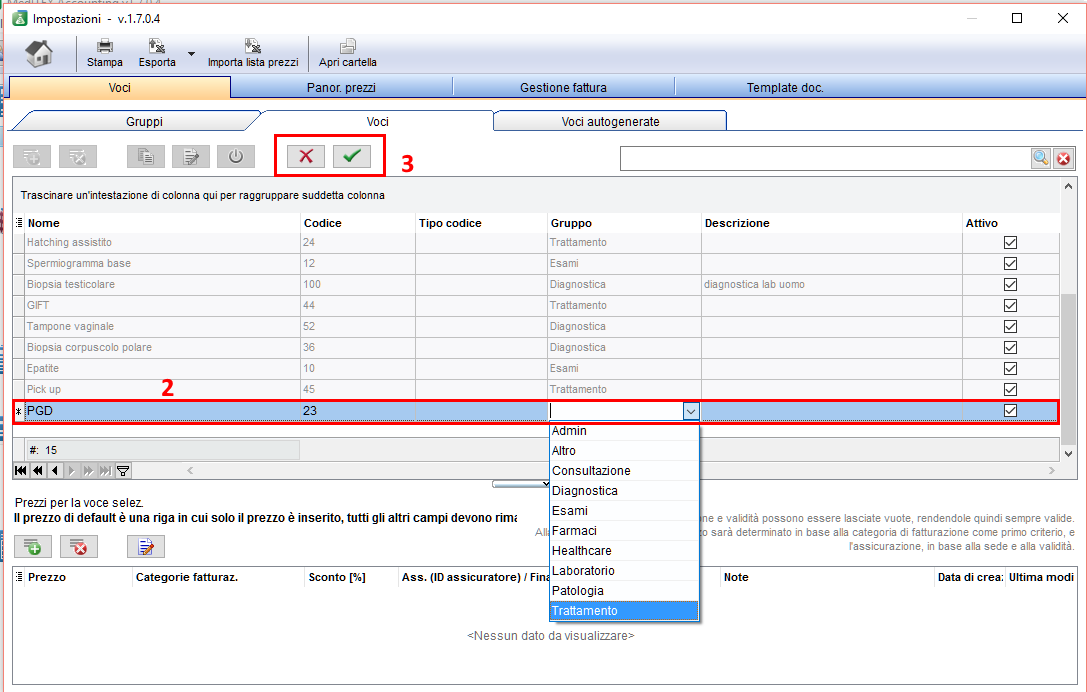Clear the search with the red X icon
Viewport: 1087px width, 692px height.
point(1063,159)
